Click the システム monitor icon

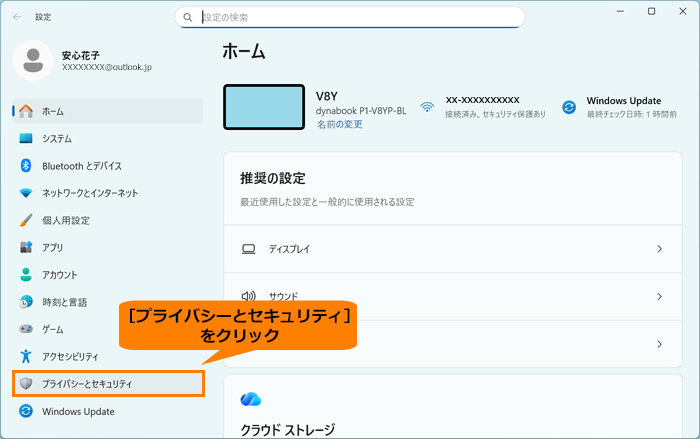(26, 138)
